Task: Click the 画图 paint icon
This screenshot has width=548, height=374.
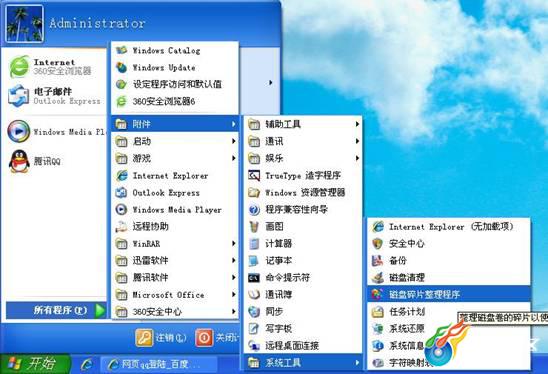Action: pos(254,226)
